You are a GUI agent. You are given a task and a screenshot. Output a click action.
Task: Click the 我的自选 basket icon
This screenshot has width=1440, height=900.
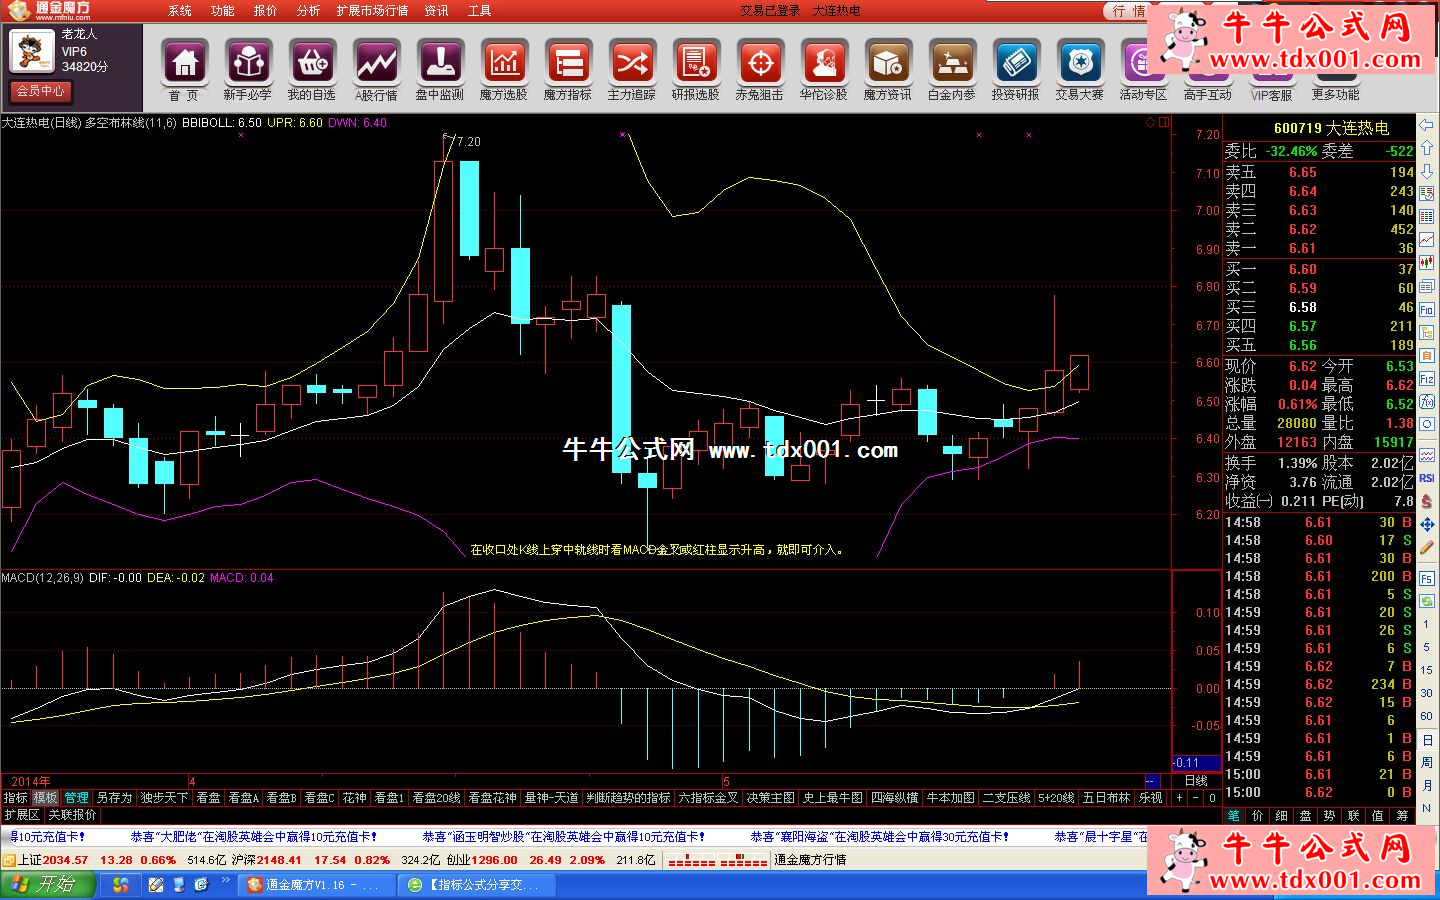coord(312,64)
